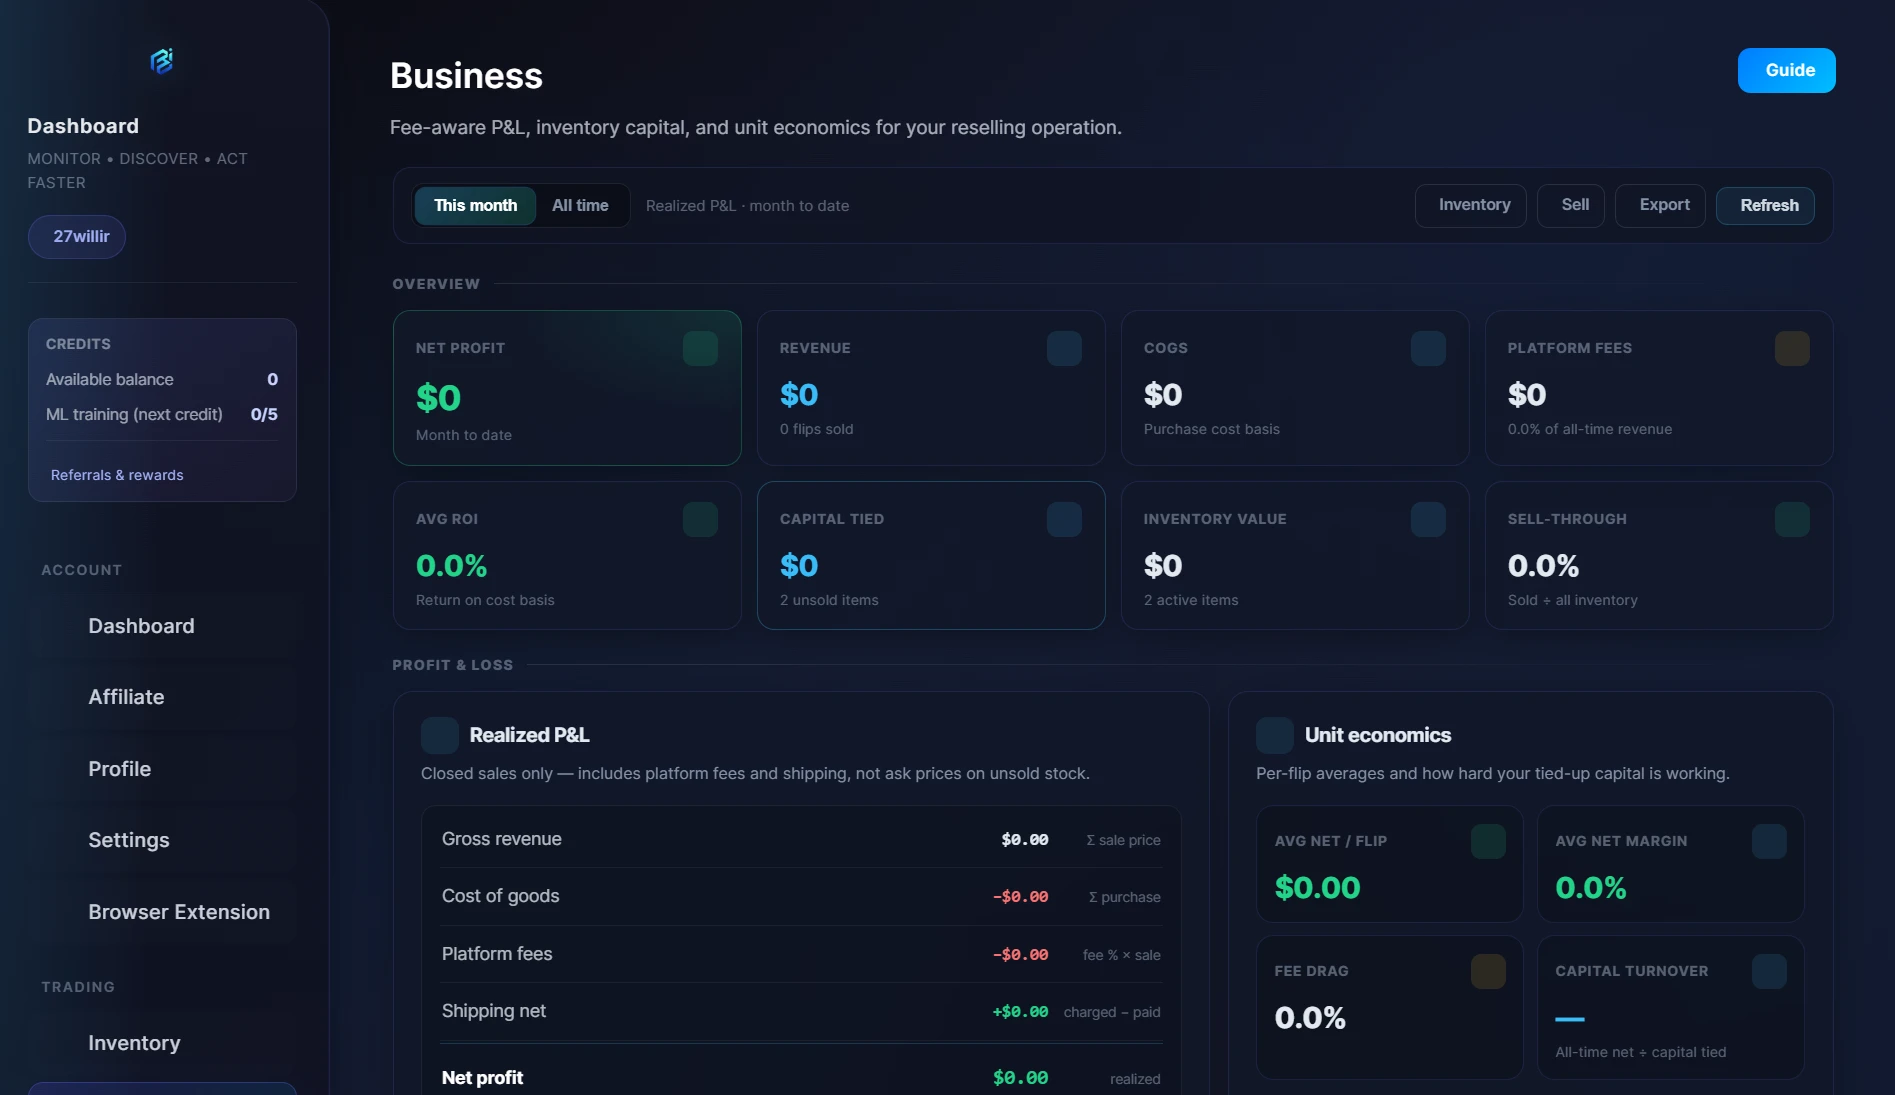The height and width of the screenshot is (1095, 1895).
Task: Click the Unit economics section icon
Action: [1275, 735]
